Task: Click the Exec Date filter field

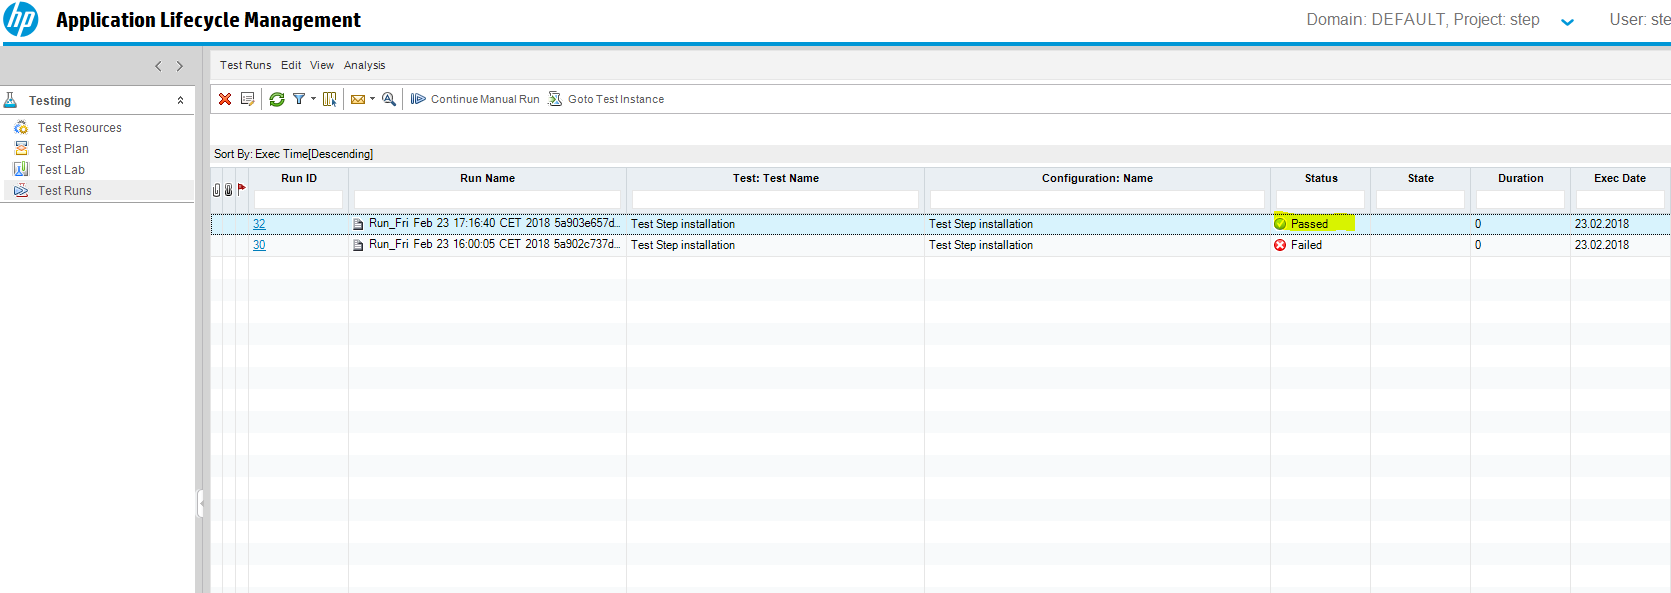Action: pyautogui.click(x=1620, y=199)
